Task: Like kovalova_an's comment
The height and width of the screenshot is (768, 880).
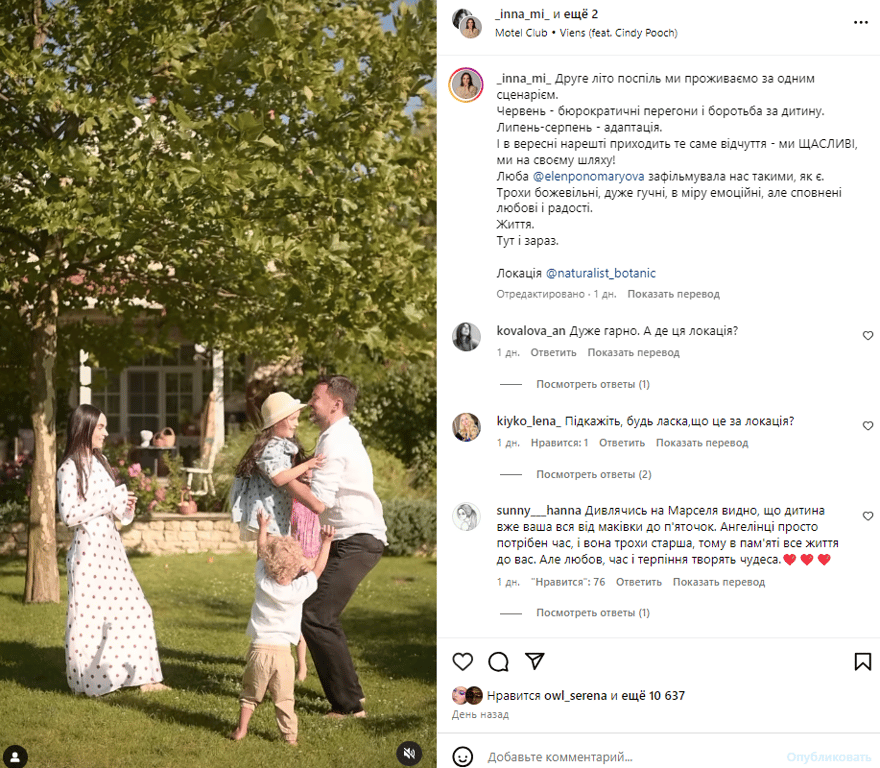Action: pyautogui.click(x=868, y=336)
